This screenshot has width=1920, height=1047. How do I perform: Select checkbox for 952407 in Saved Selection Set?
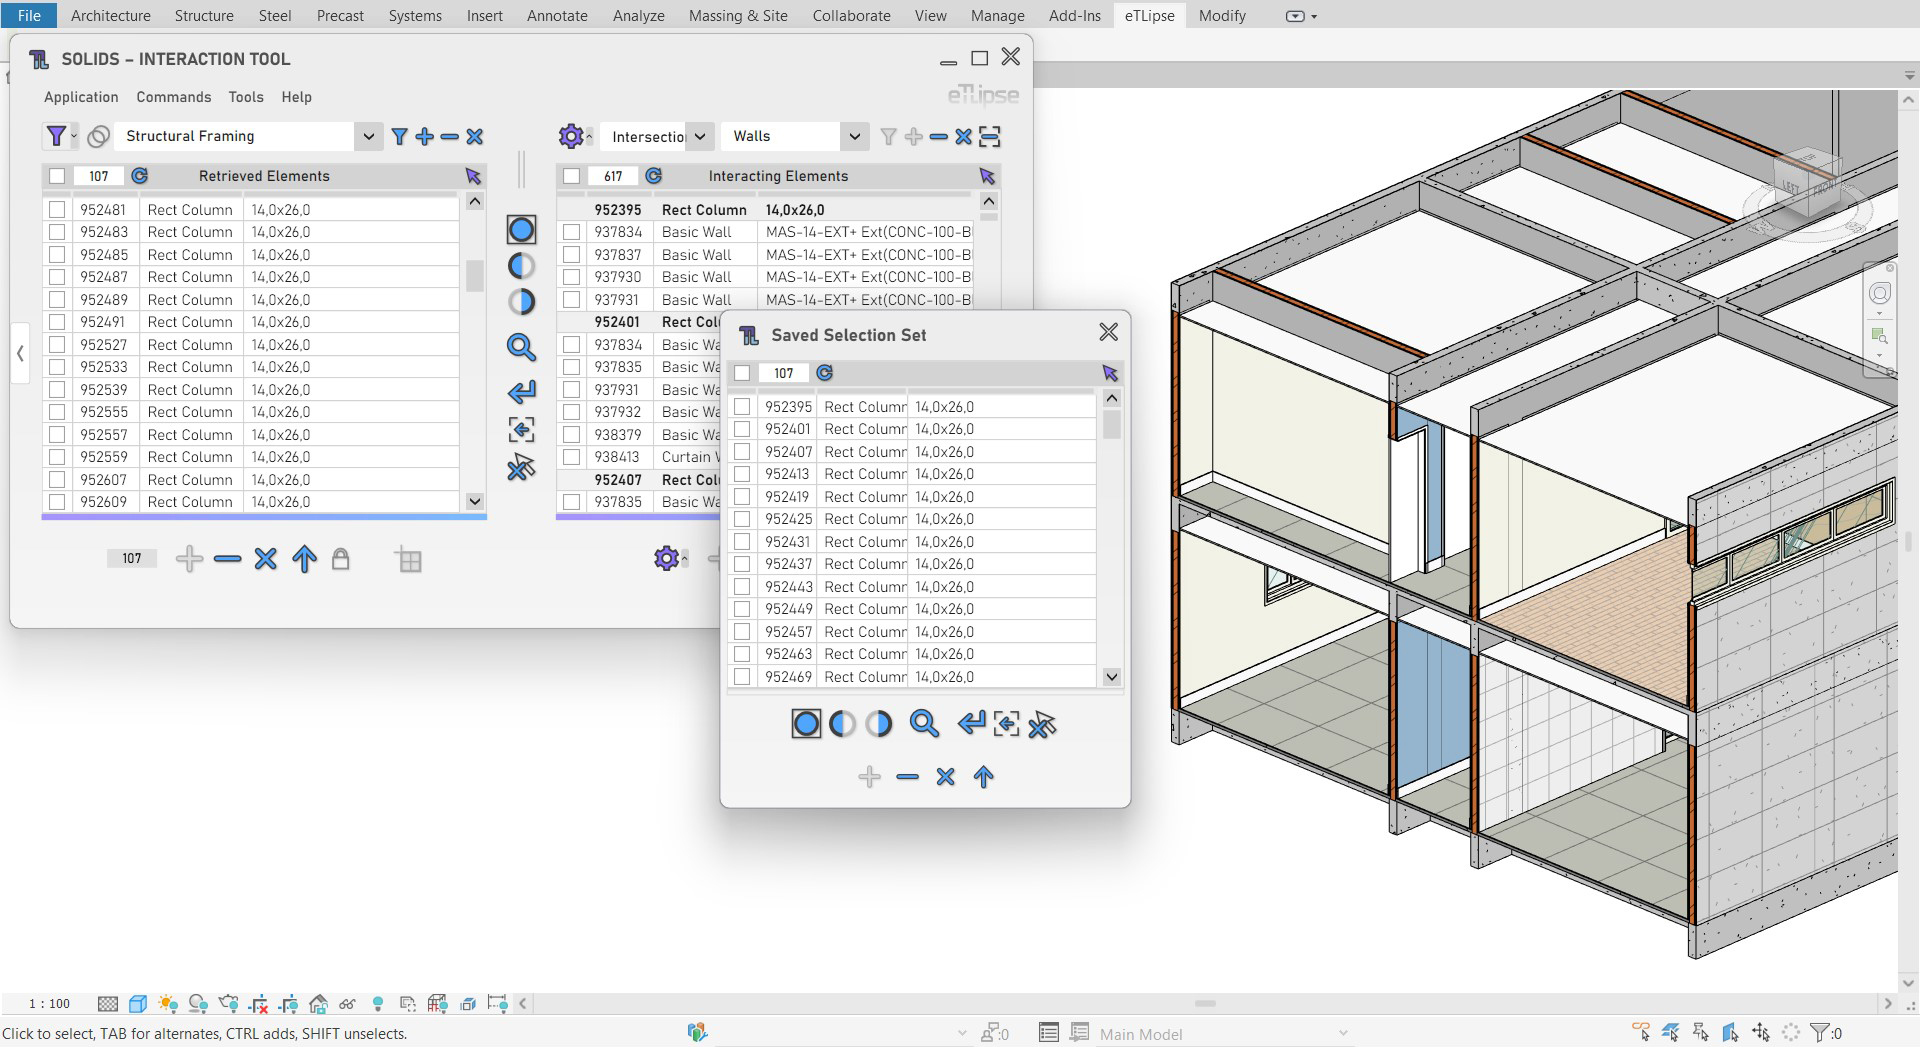pos(742,452)
